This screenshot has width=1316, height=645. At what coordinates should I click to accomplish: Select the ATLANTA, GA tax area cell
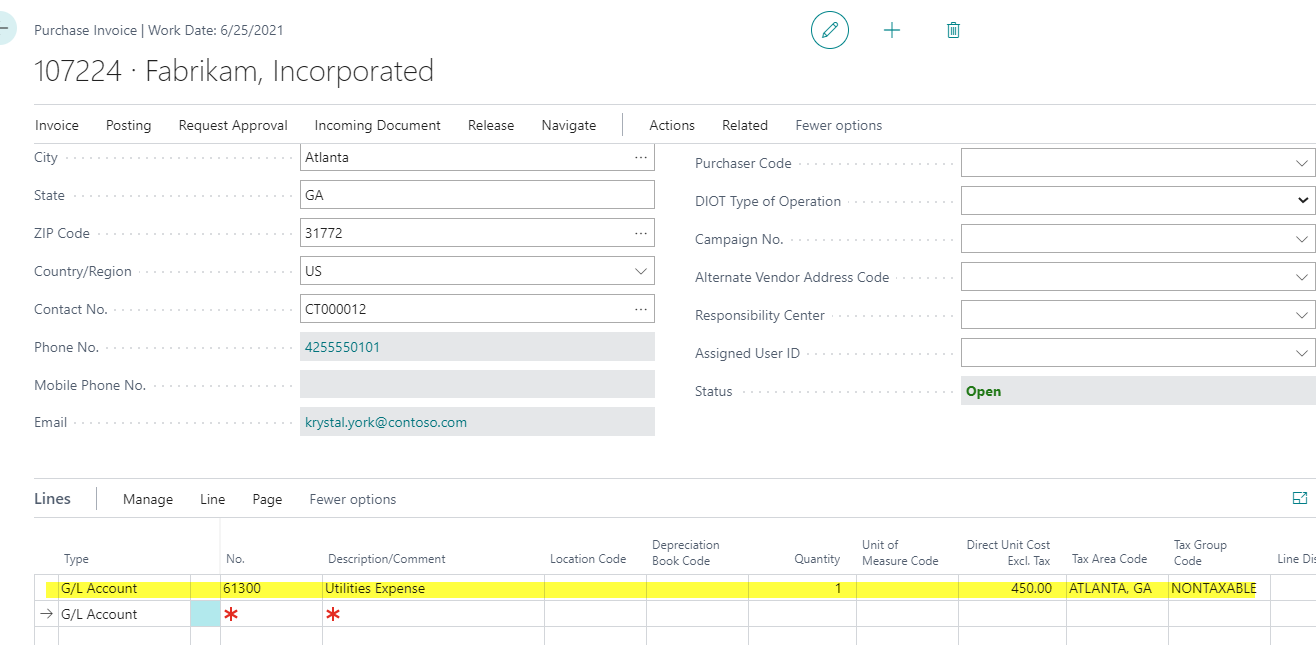tap(1117, 588)
